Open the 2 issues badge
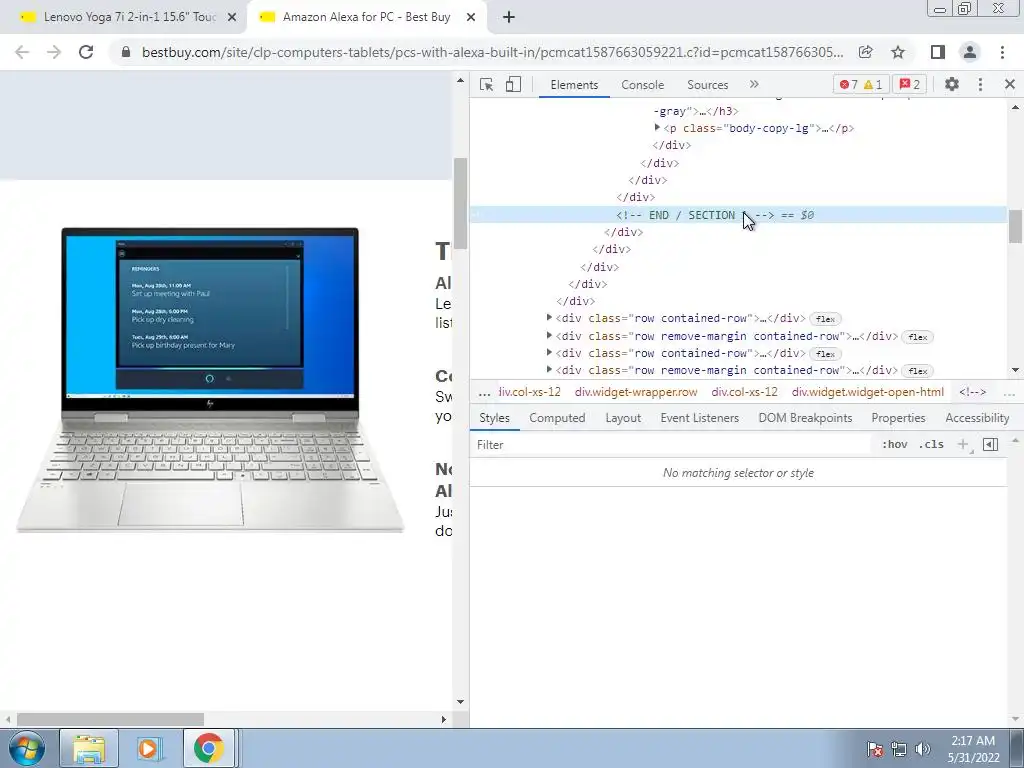Screen dimensions: 1024x768 point(910,84)
